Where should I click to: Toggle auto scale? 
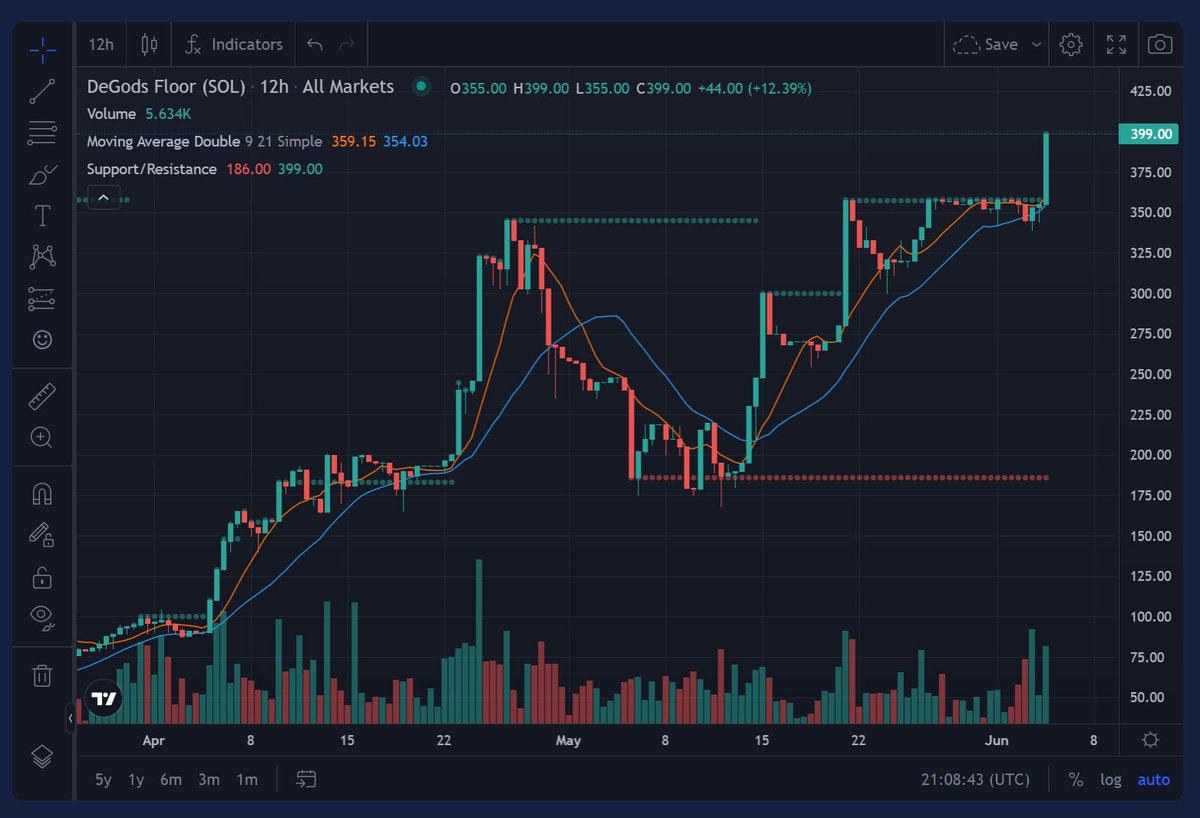[x=1153, y=779]
